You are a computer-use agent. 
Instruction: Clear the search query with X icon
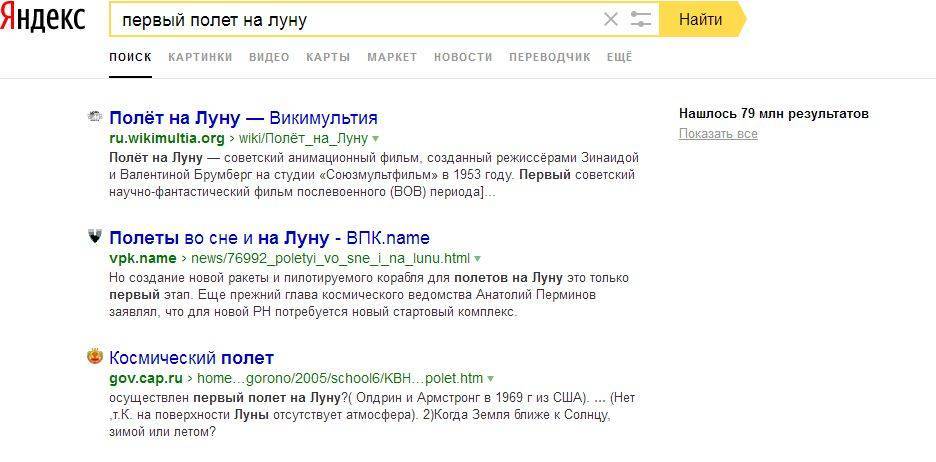(x=611, y=19)
